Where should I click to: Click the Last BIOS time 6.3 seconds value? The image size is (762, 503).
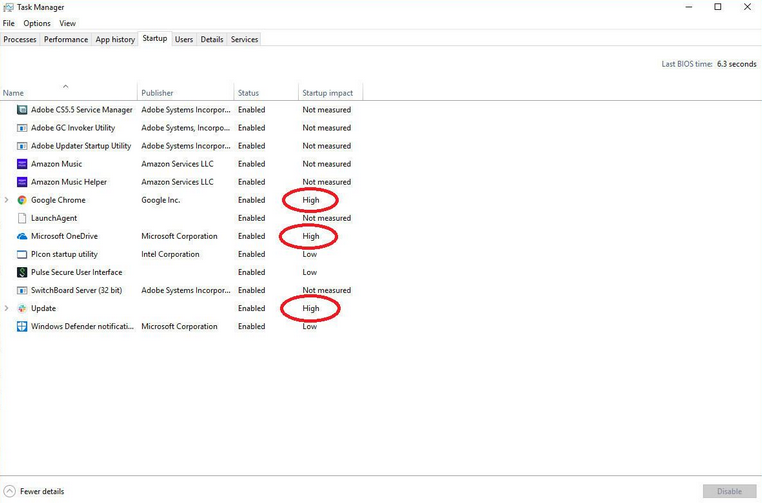[737, 64]
